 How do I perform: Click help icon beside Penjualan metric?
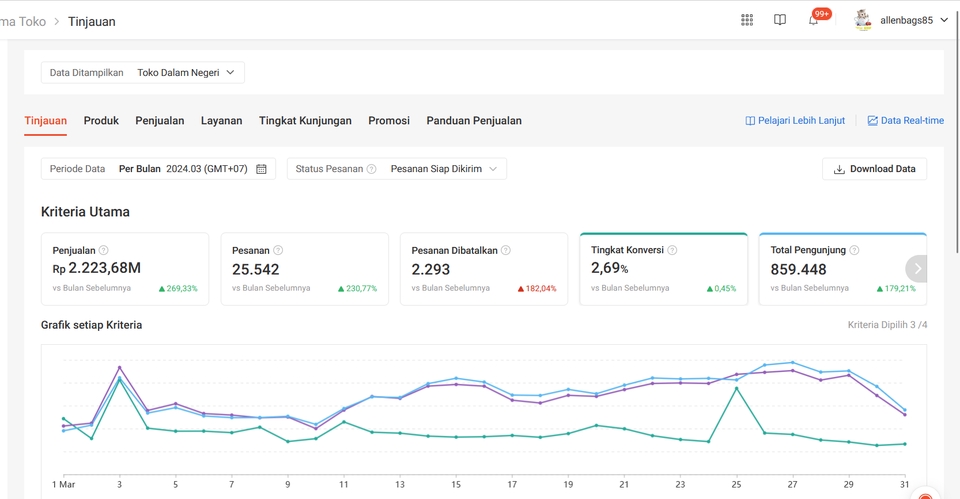click(103, 250)
